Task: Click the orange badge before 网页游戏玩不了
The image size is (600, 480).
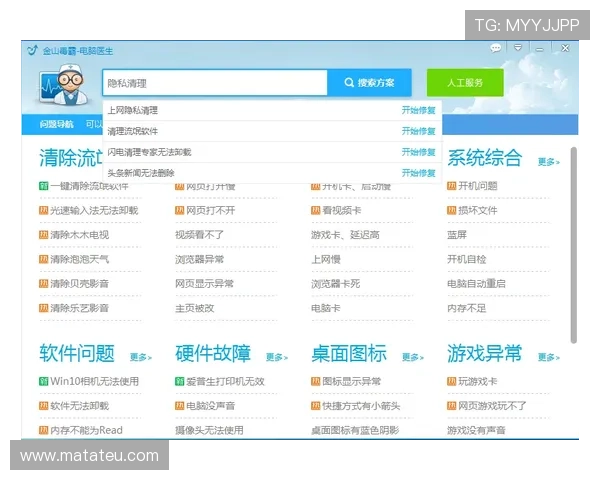Action: point(452,406)
